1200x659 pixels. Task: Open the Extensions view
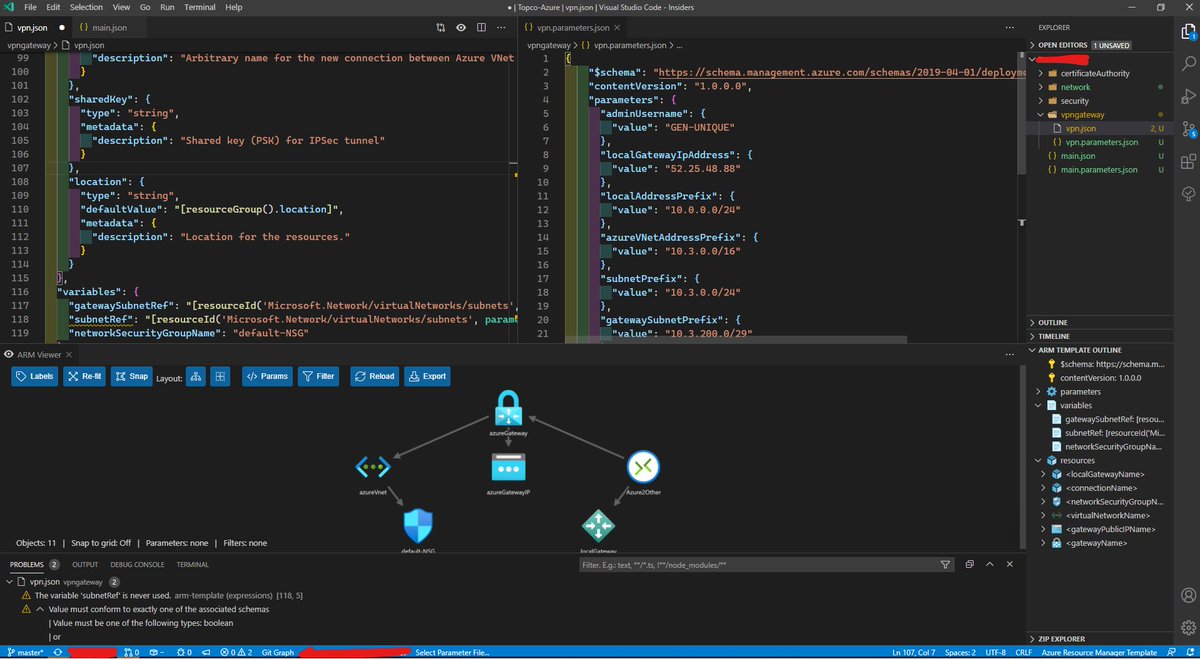pyautogui.click(x=1188, y=160)
